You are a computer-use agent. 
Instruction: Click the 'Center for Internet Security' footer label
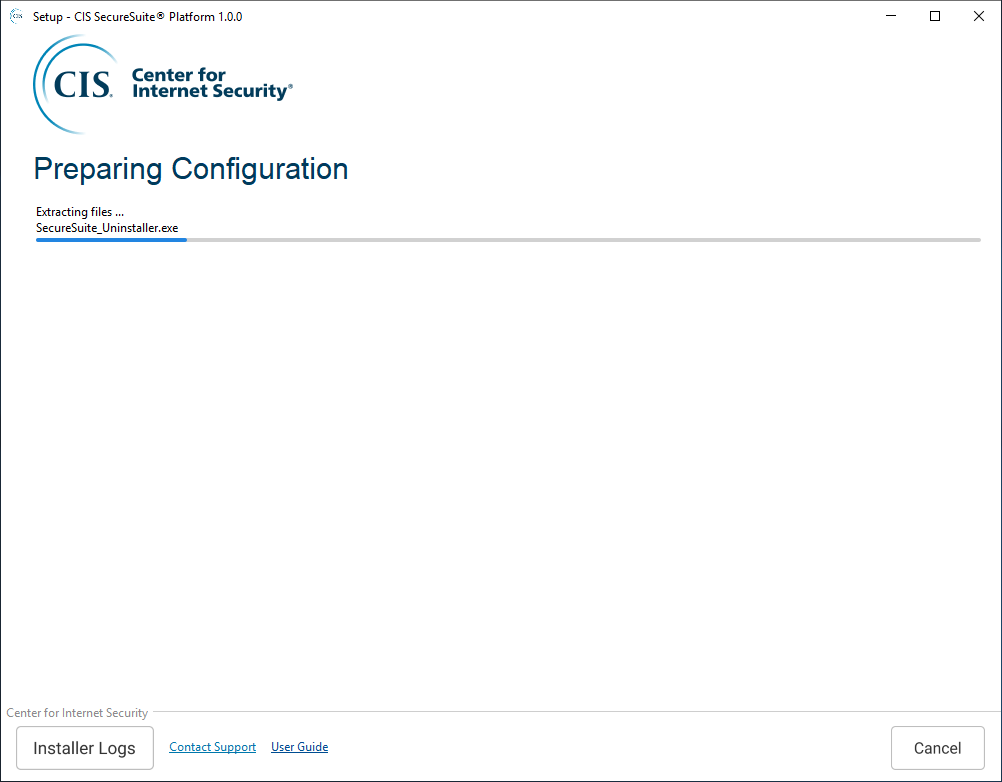(77, 712)
